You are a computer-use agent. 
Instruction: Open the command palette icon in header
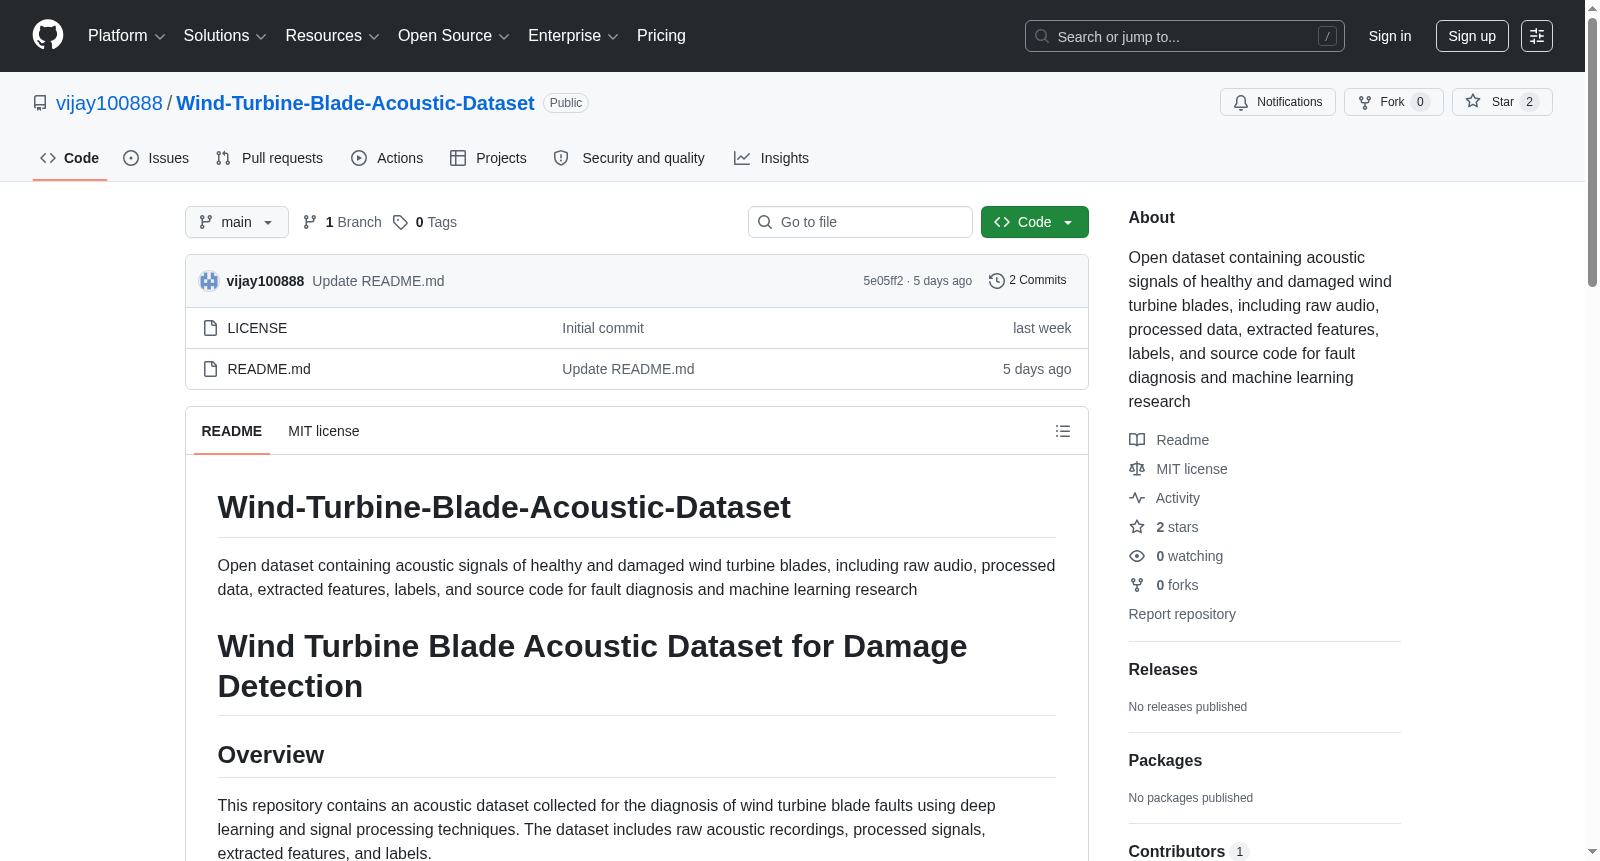click(x=1536, y=36)
